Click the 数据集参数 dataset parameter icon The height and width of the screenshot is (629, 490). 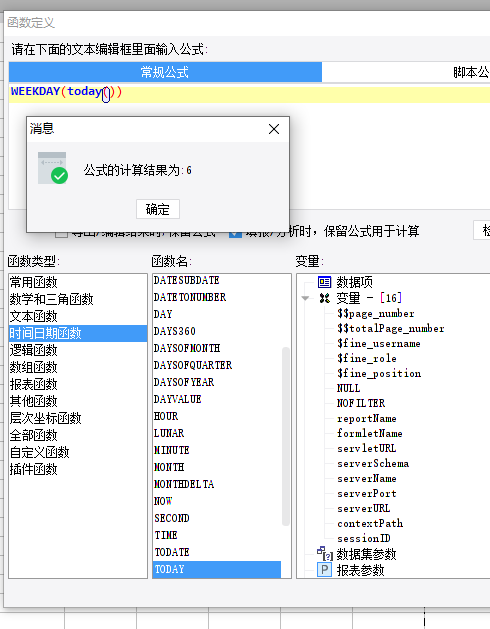tap(325, 554)
